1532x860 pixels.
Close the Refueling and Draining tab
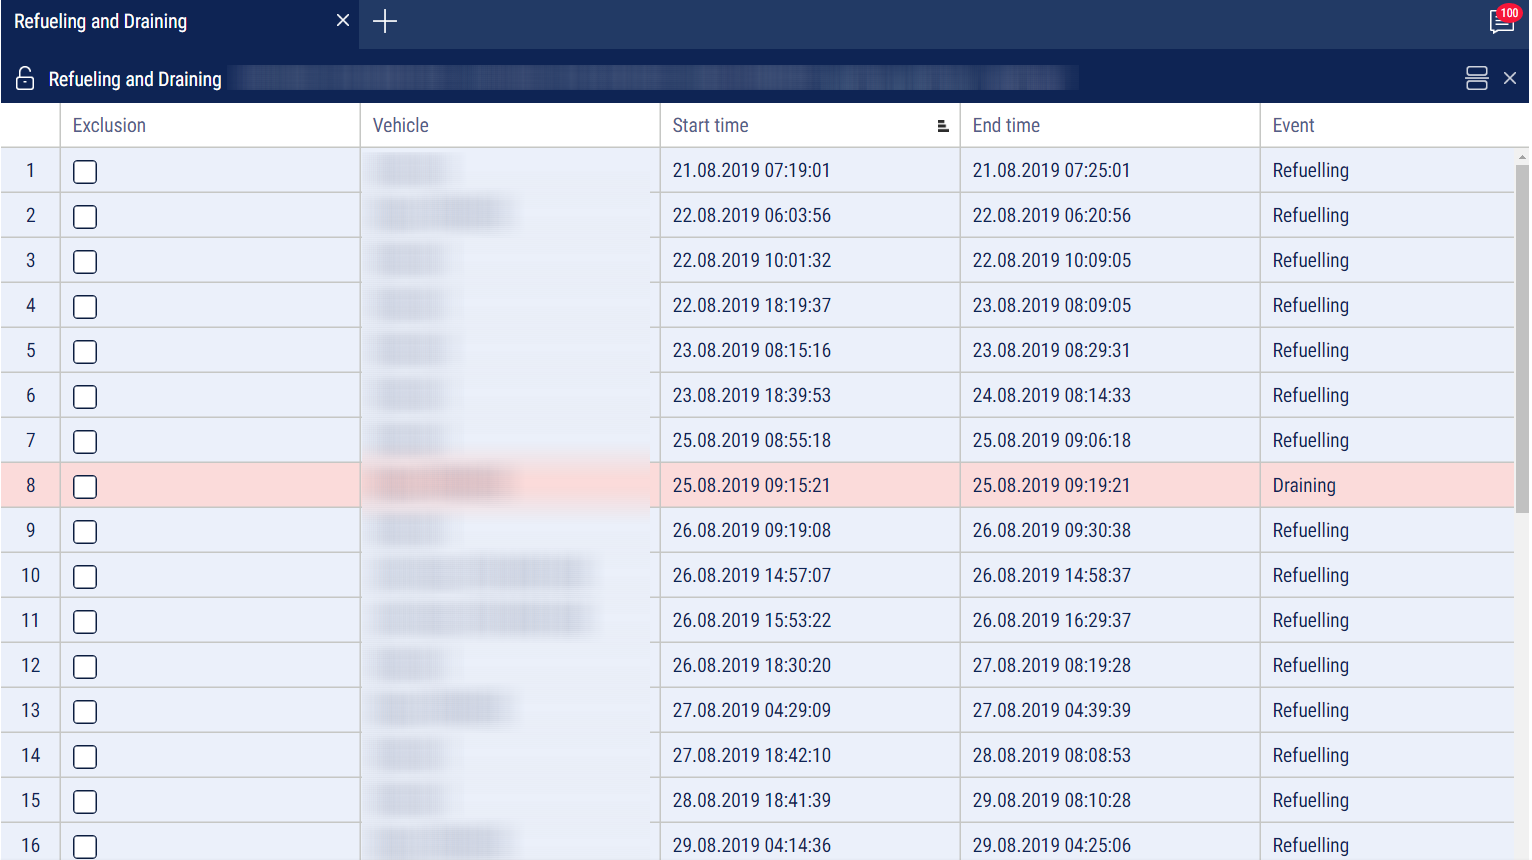click(343, 20)
